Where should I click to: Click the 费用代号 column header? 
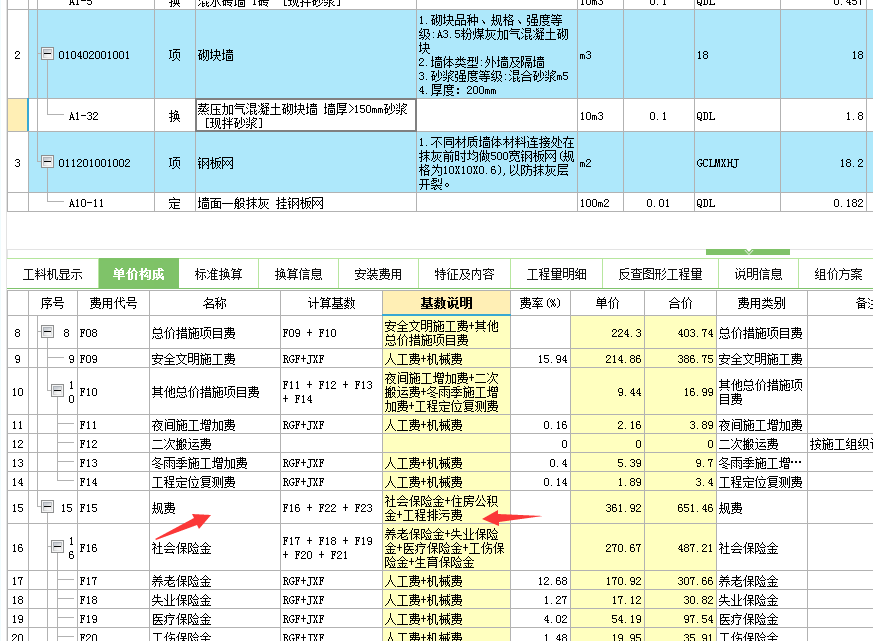pos(114,303)
